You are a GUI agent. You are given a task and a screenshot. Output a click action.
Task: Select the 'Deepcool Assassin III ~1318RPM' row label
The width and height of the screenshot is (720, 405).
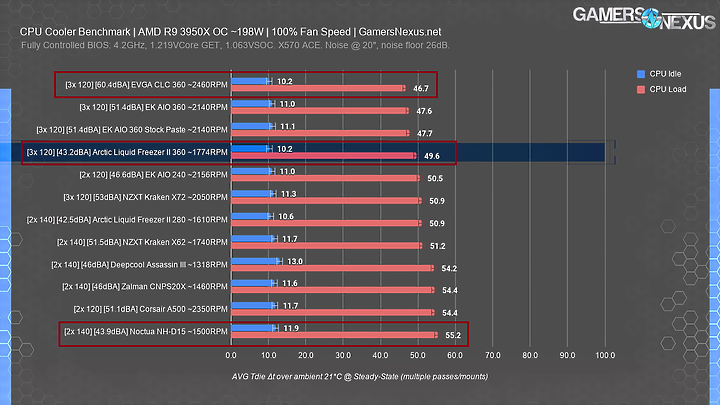(x=140, y=265)
